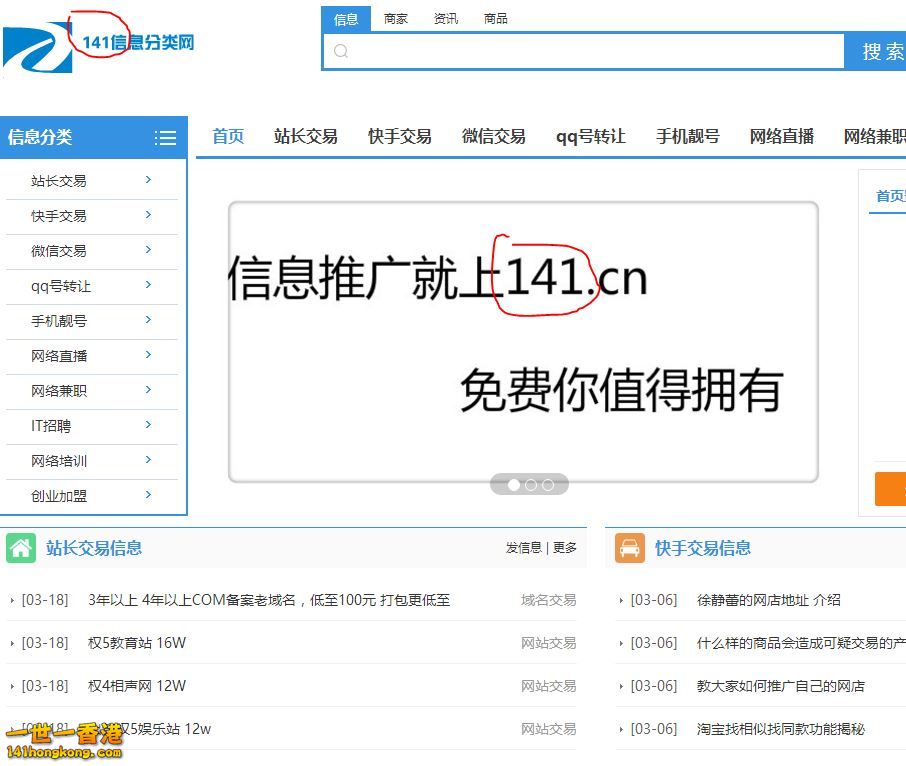This screenshot has width=906, height=766.
Task: Click the orange car icon for 快手交易信息
Action: tap(630, 548)
